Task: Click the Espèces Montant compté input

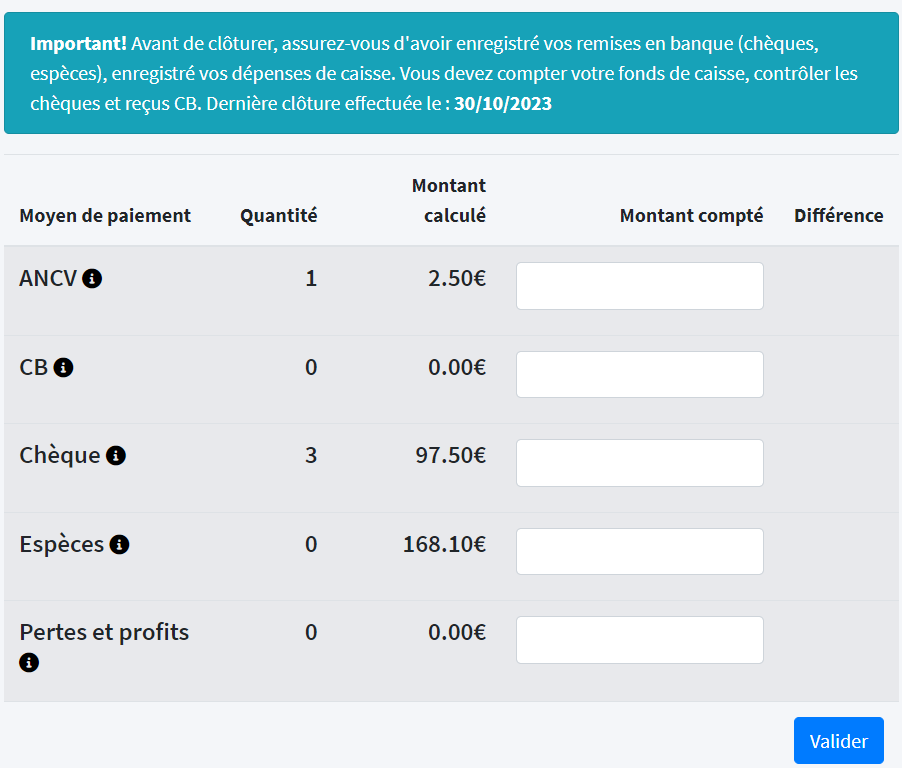Action: [x=640, y=552]
